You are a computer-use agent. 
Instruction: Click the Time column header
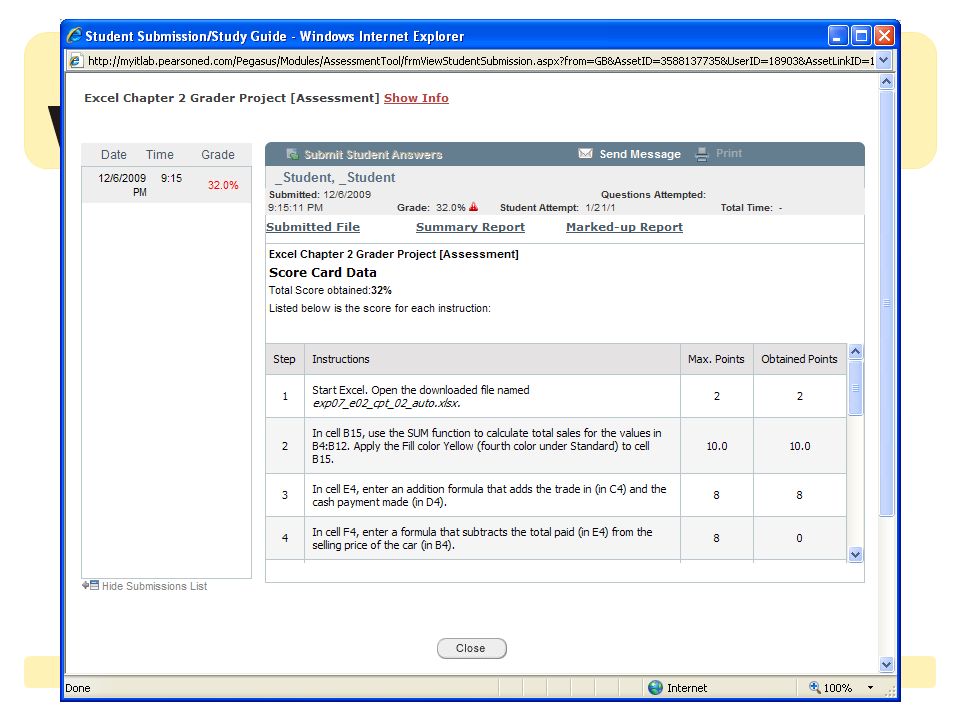point(160,155)
